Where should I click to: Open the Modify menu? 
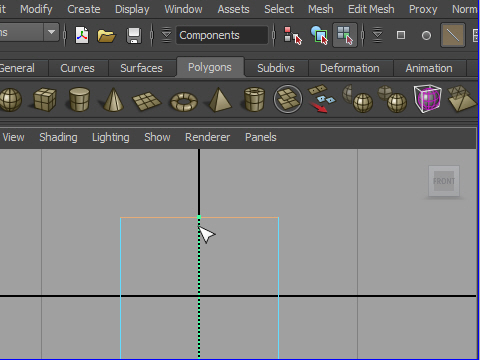pos(36,9)
